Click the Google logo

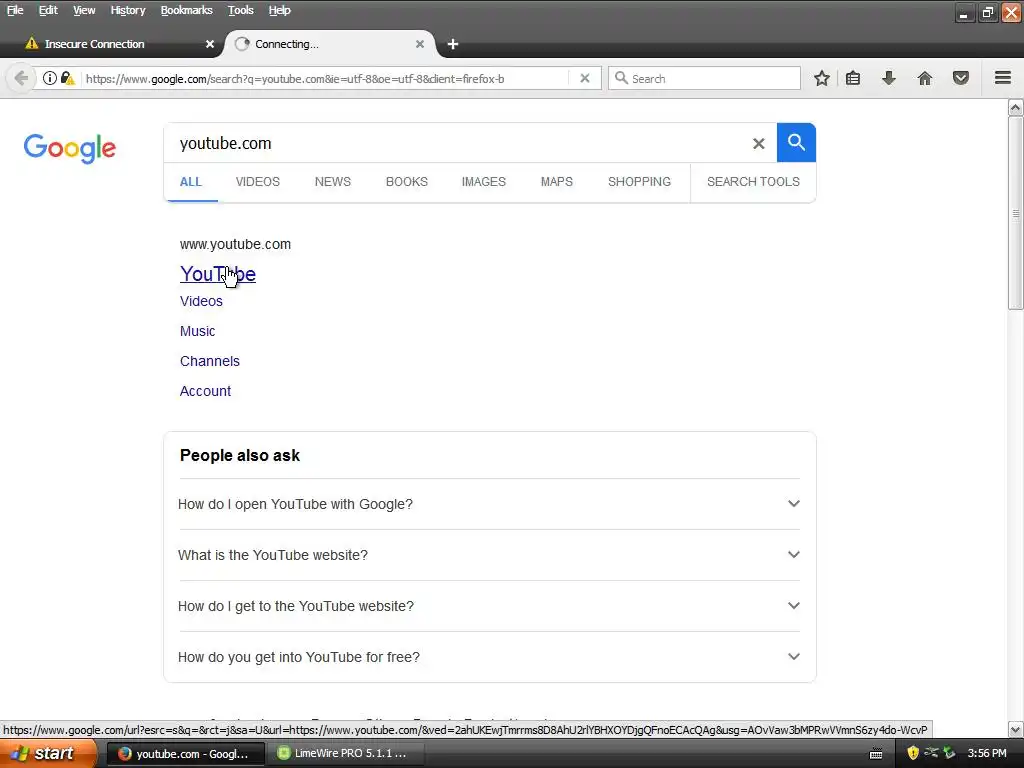[70, 148]
